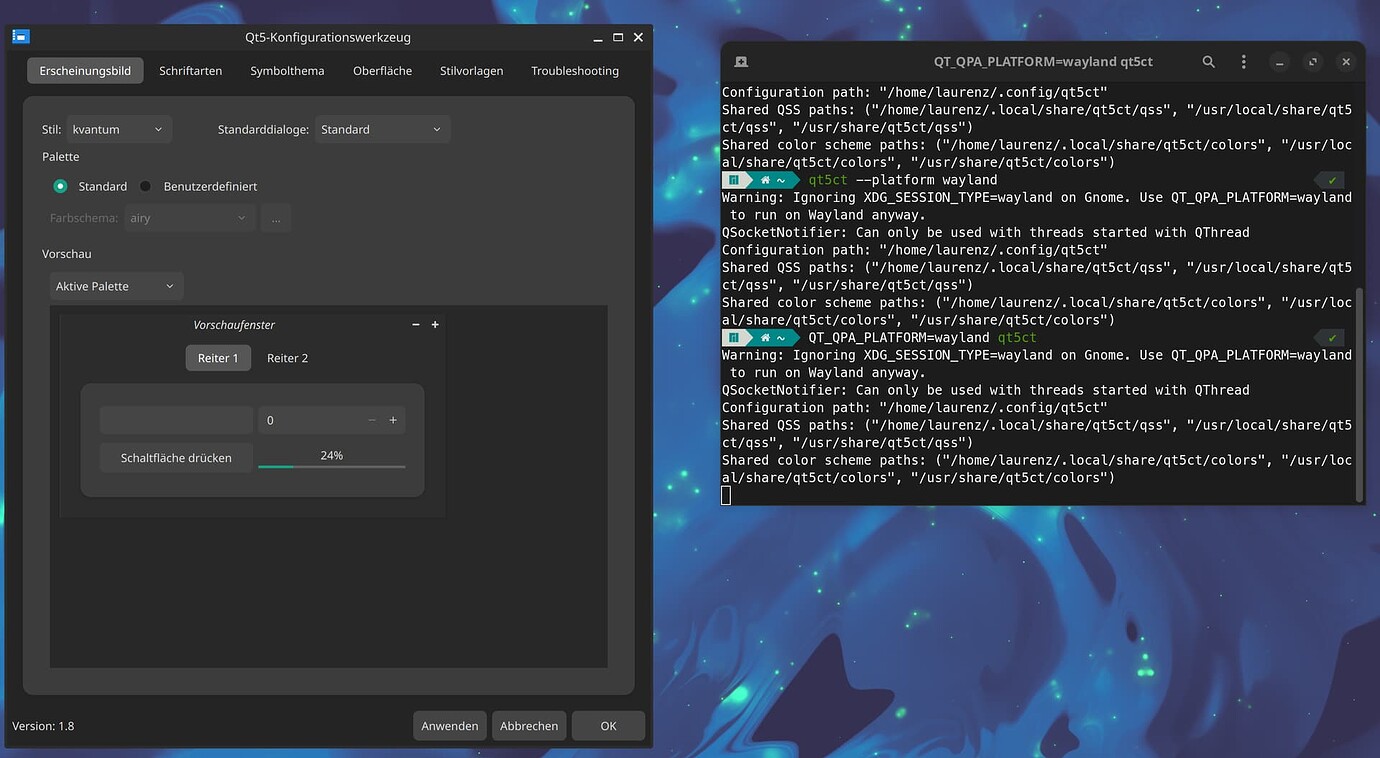Click the Schaltfläche drücken preview button
This screenshot has height=758, width=1380.
tap(176, 457)
